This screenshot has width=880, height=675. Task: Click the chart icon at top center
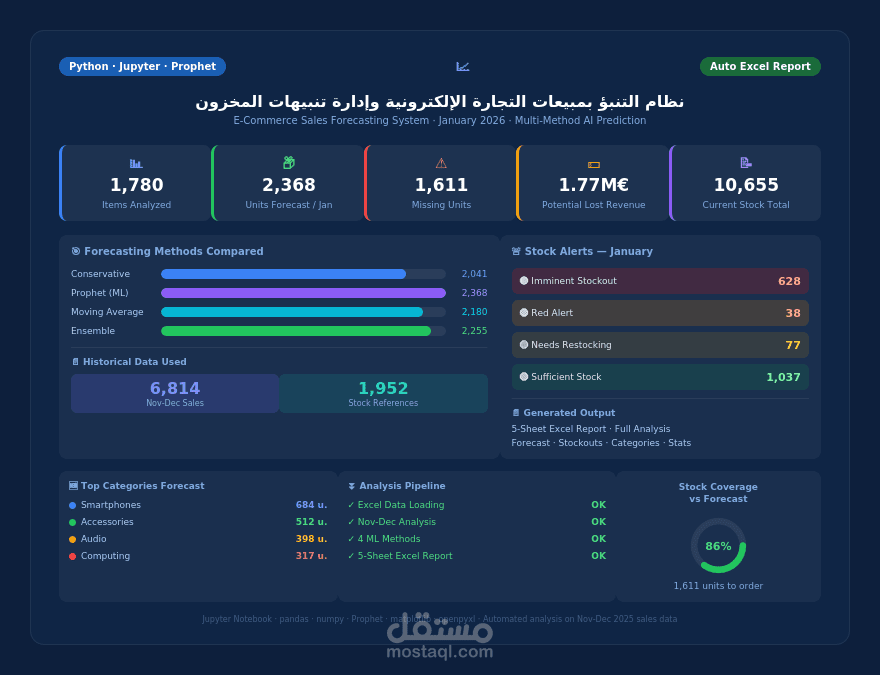coord(462,67)
